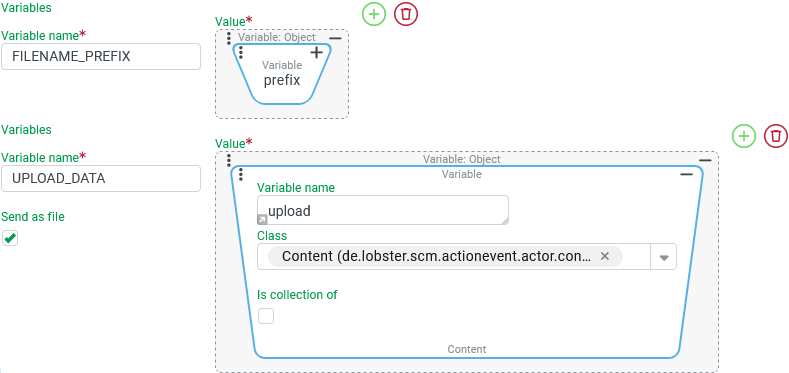Enable the Is collection of checkbox
The height and width of the screenshot is (373, 789).
(266, 316)
